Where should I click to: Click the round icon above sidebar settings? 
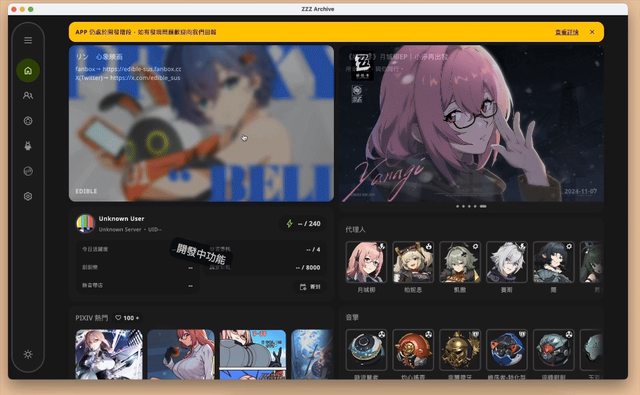[x=28, y=171]
